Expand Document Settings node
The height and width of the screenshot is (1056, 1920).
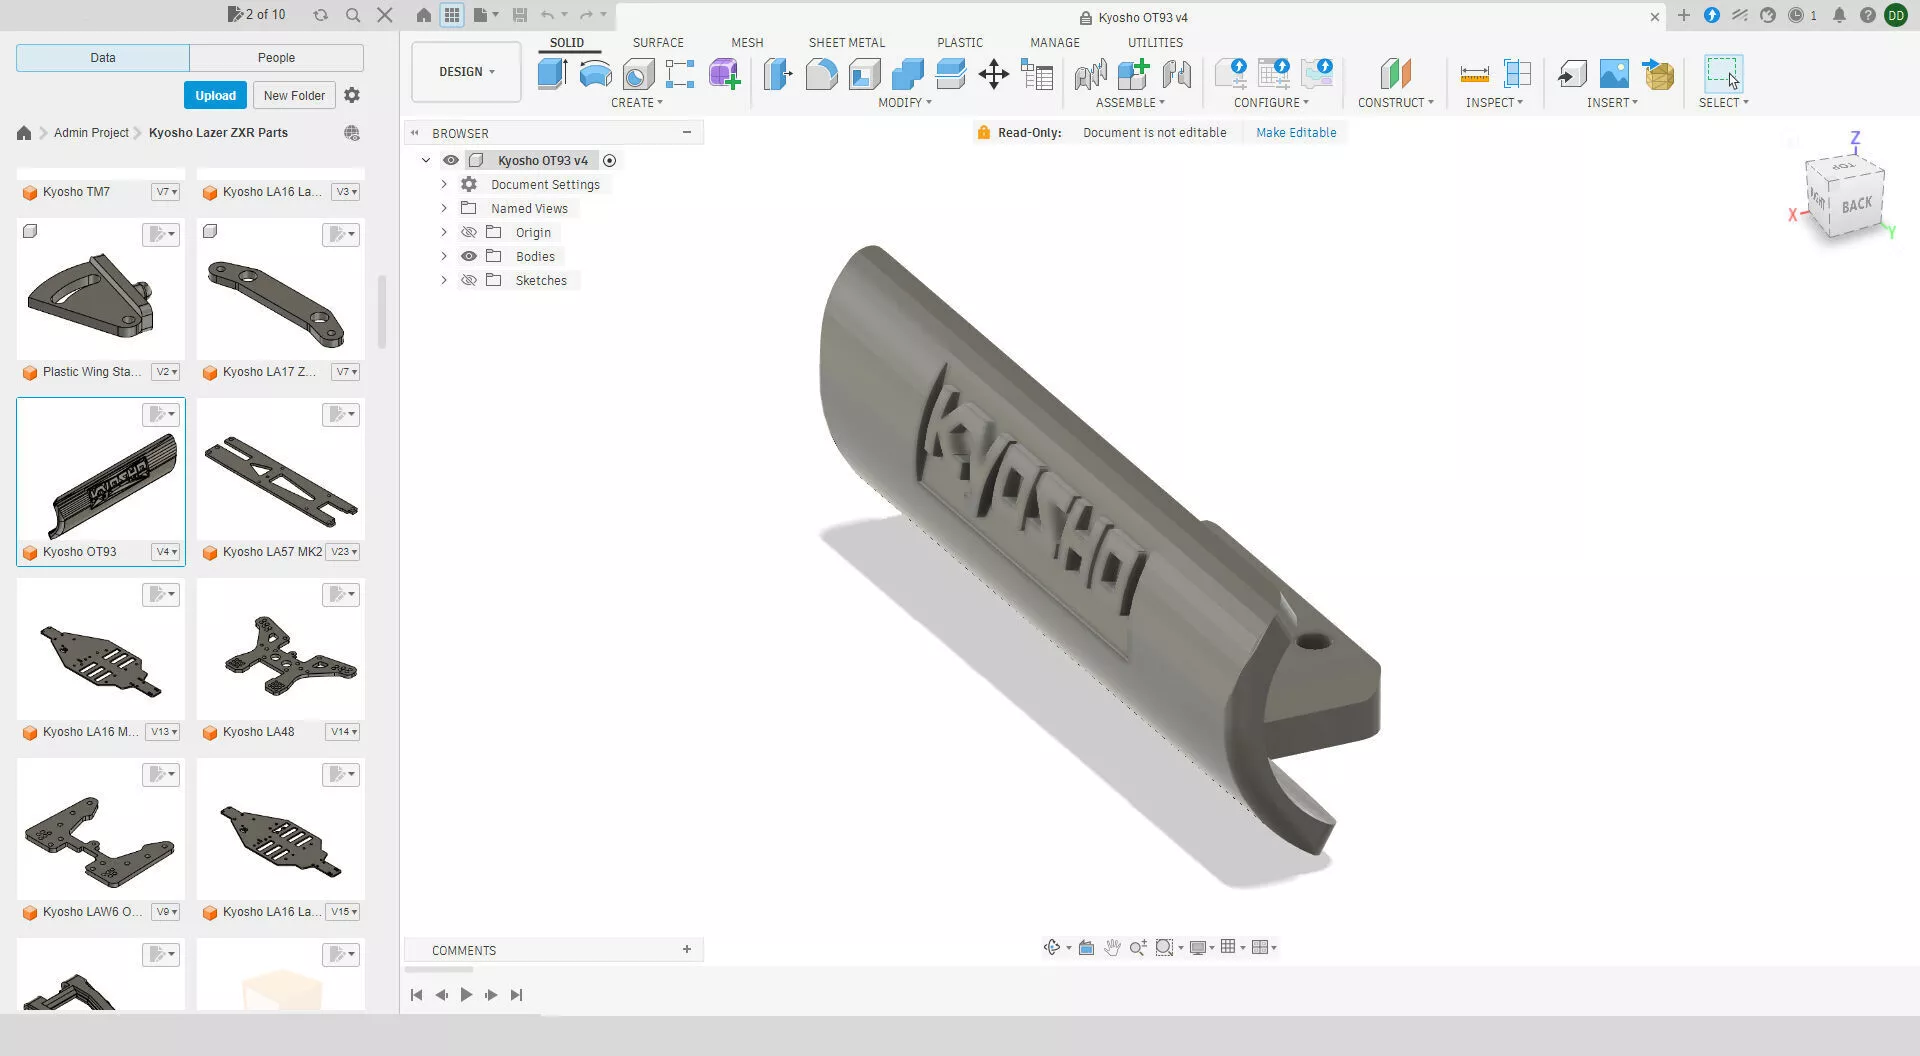pos(444,184)
